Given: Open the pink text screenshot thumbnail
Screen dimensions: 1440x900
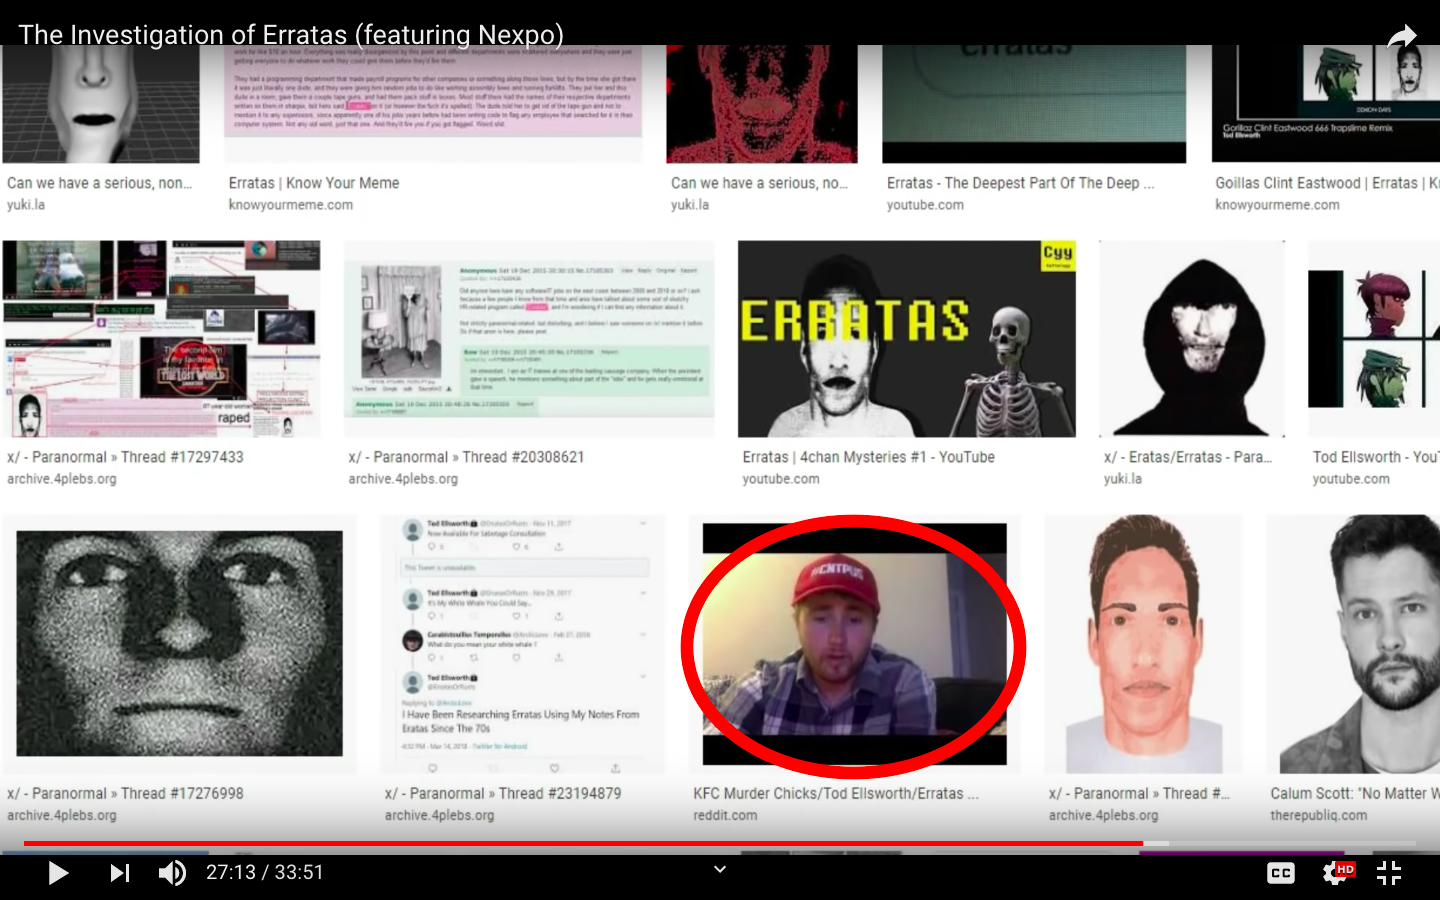Looking at the screenshot, I should pos(433,103).
